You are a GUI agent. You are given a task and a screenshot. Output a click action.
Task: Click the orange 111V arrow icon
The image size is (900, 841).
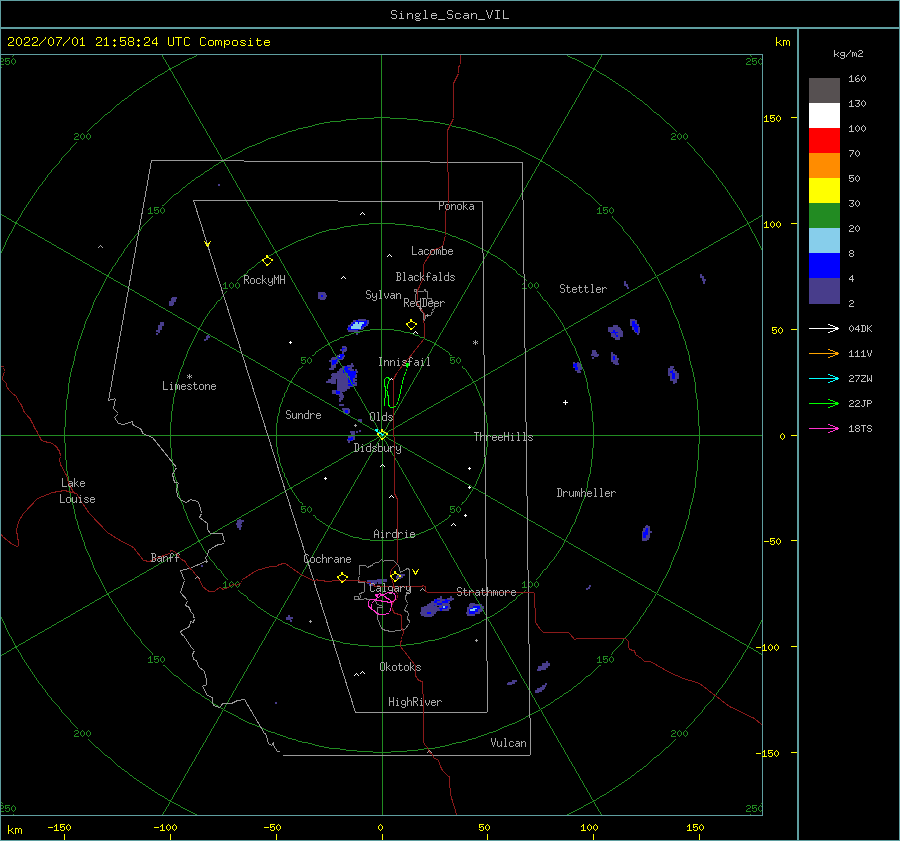824,354
